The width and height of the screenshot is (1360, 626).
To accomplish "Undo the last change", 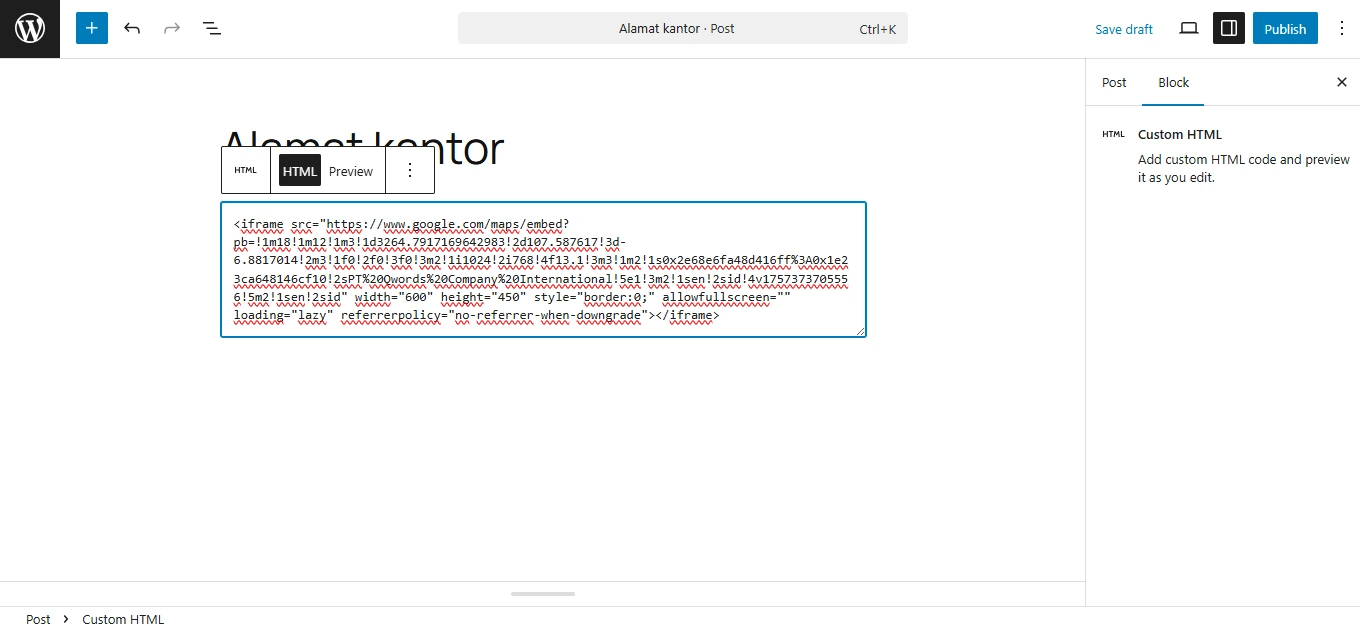I will point(132,28).
